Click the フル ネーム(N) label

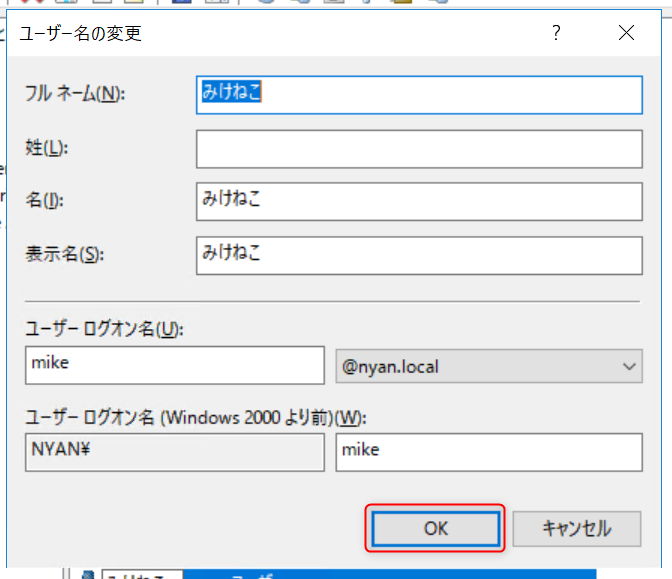point(74,94)
